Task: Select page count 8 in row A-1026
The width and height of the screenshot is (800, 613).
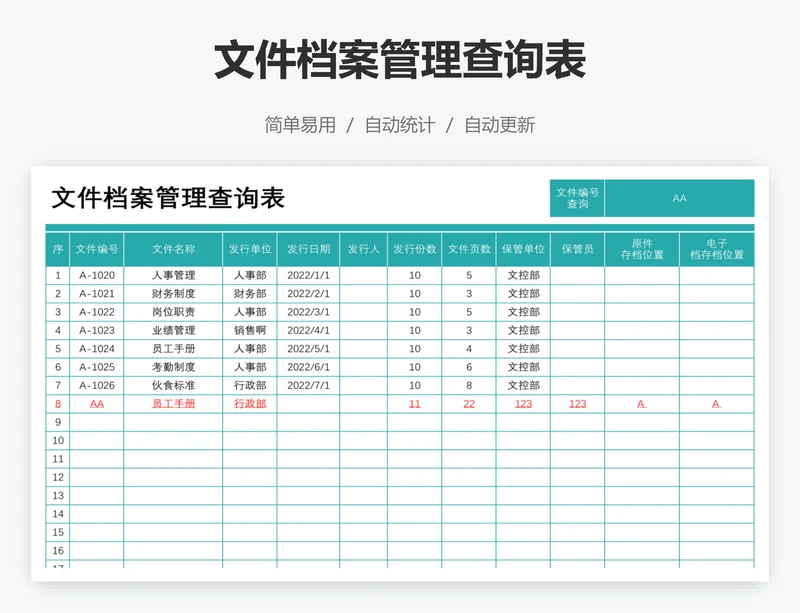Action: click(x=469, y=386)
